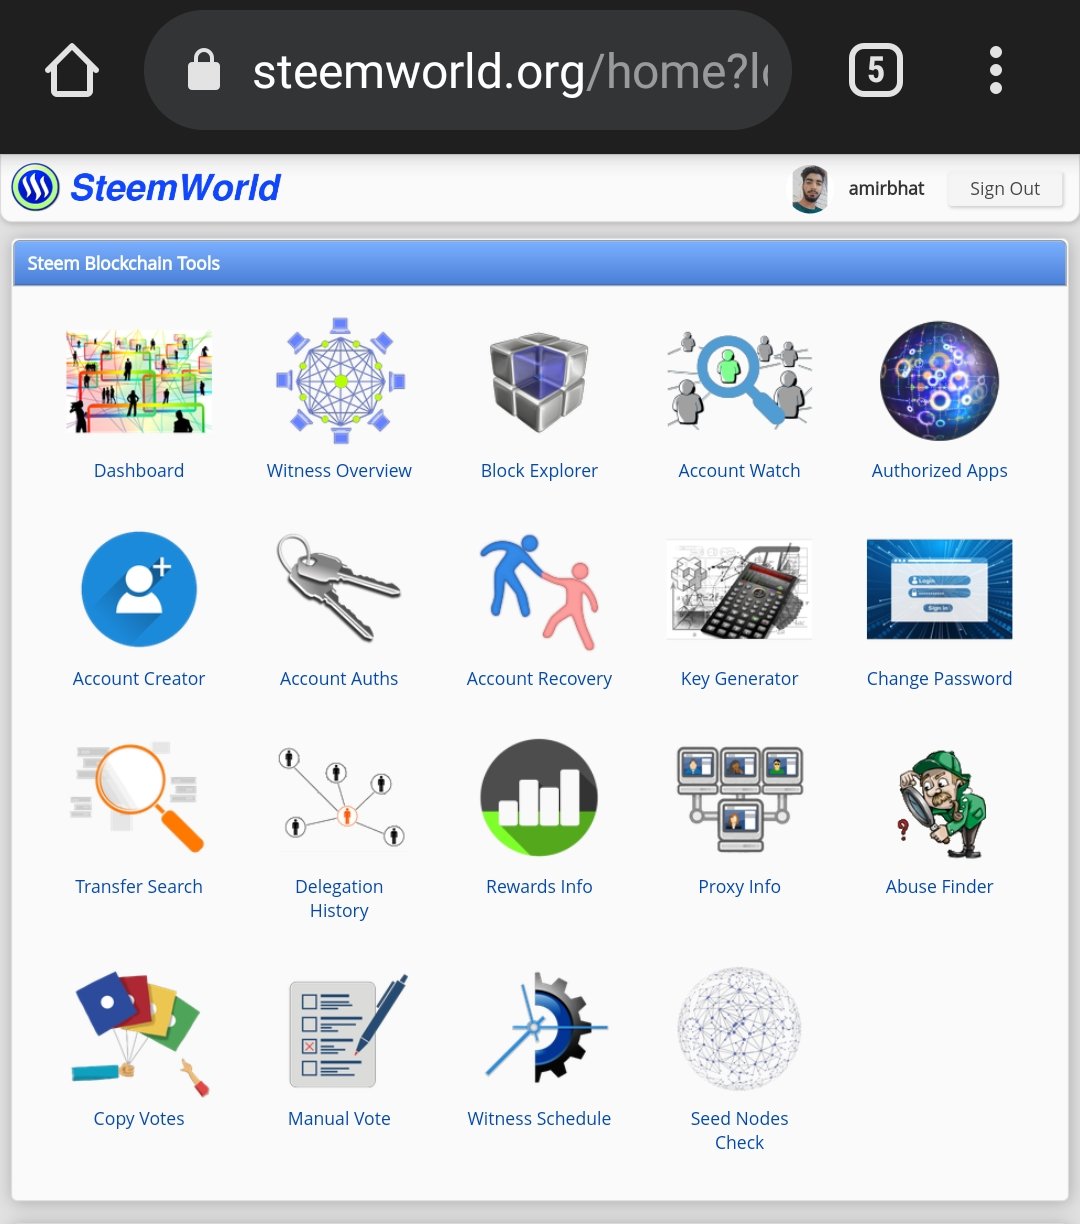Open the Dashboard tool icon
1080x1224 pixels.
(139, 381)
